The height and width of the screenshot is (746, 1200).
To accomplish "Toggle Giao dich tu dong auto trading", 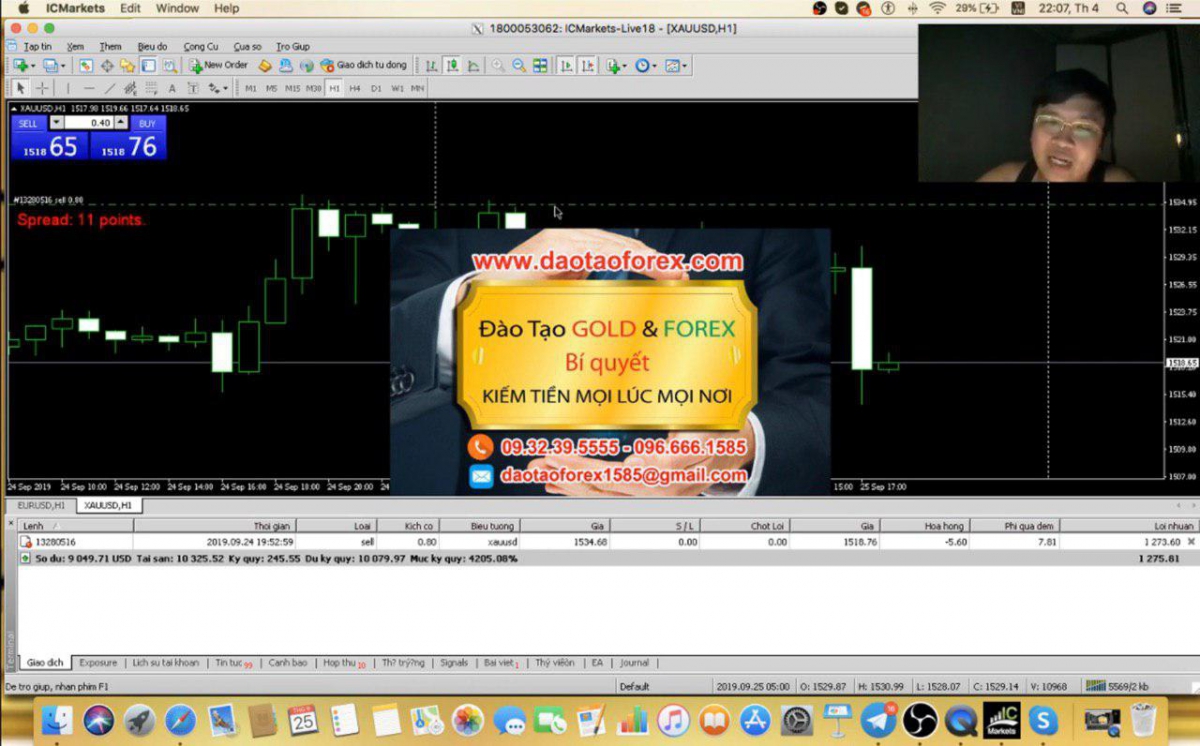I will tap(362, 65).
